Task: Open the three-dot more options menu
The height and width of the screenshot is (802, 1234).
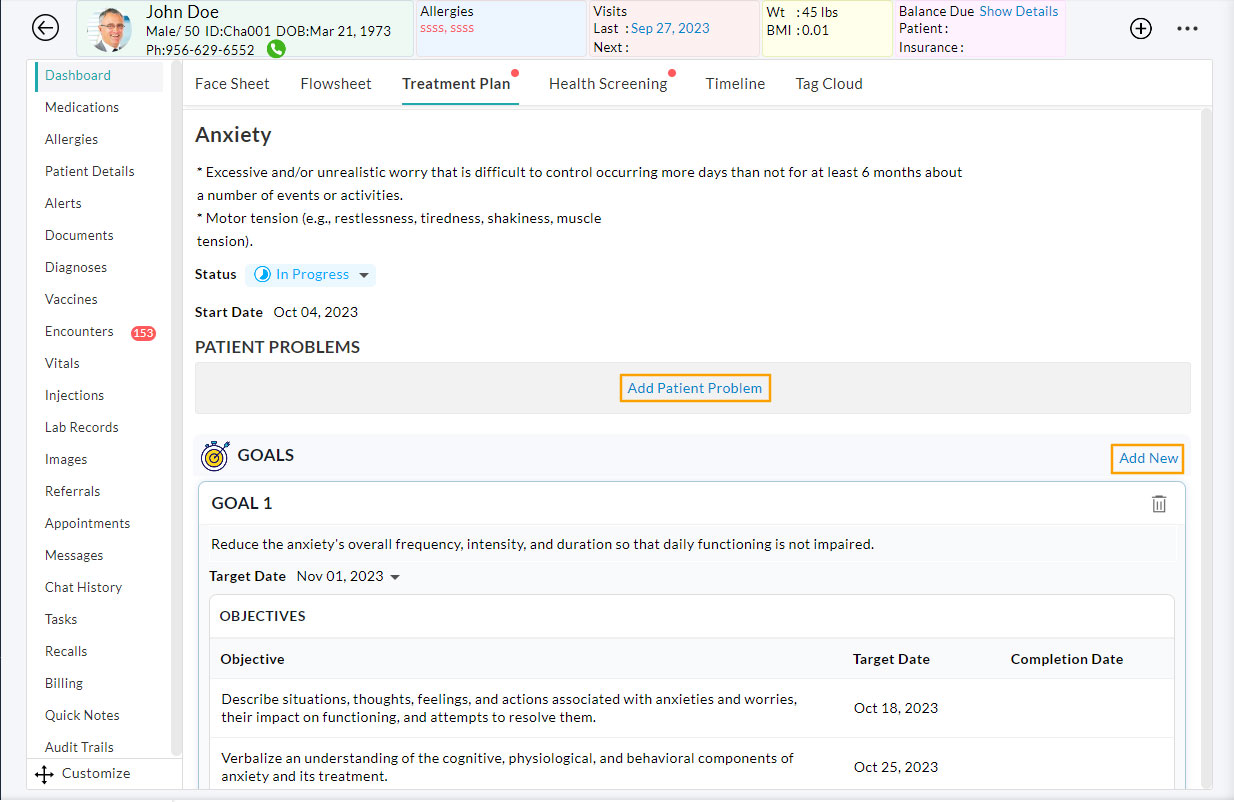Action: pos(1187,28)
